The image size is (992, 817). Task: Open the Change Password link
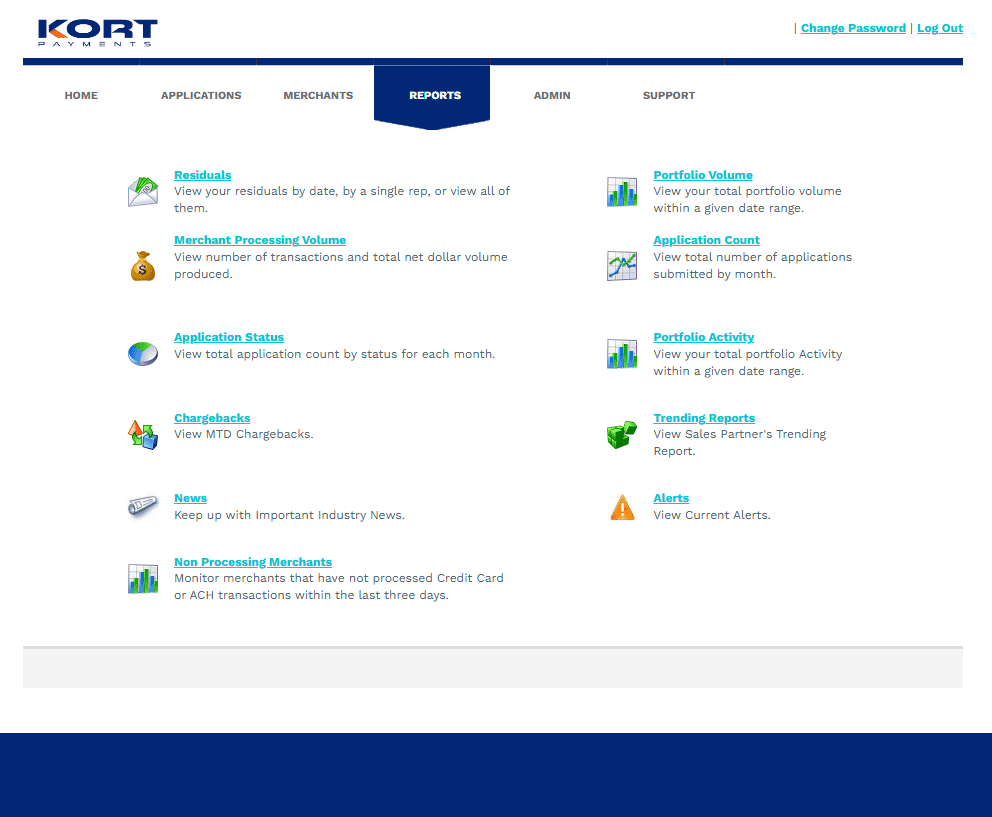coord(853,27)
